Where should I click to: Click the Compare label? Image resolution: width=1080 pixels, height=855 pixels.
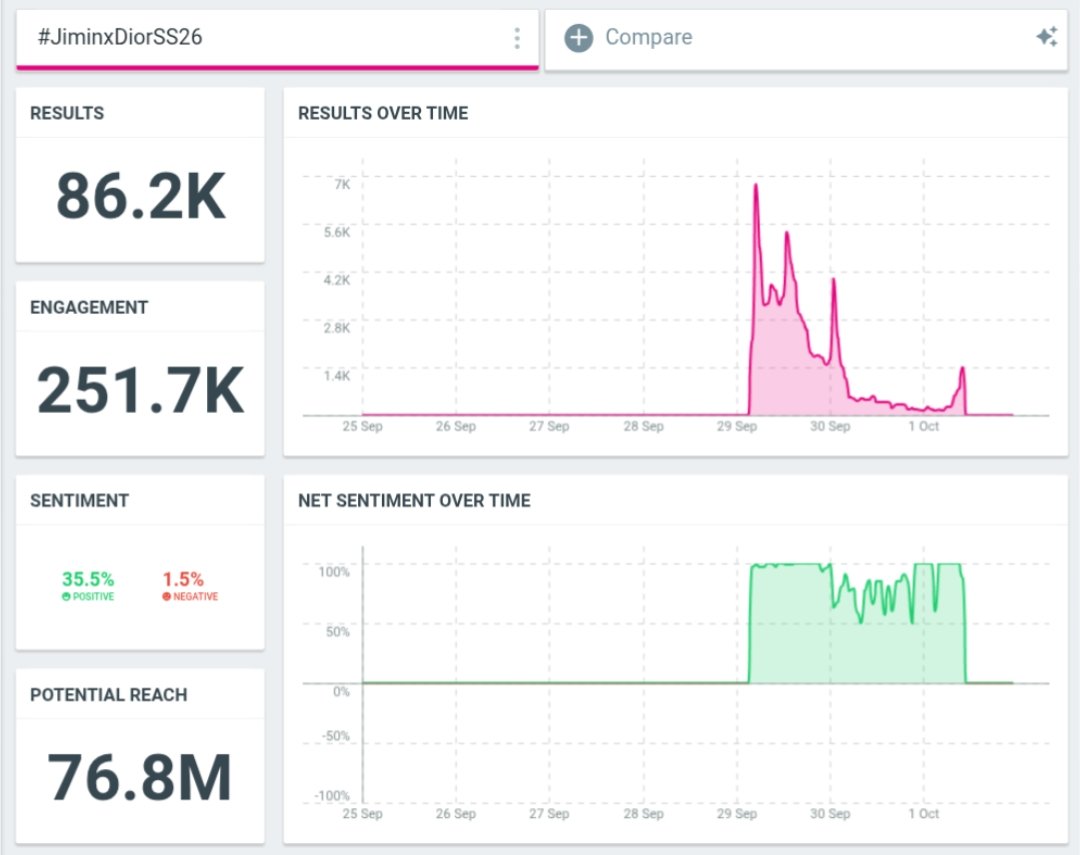tap(649, 37)
